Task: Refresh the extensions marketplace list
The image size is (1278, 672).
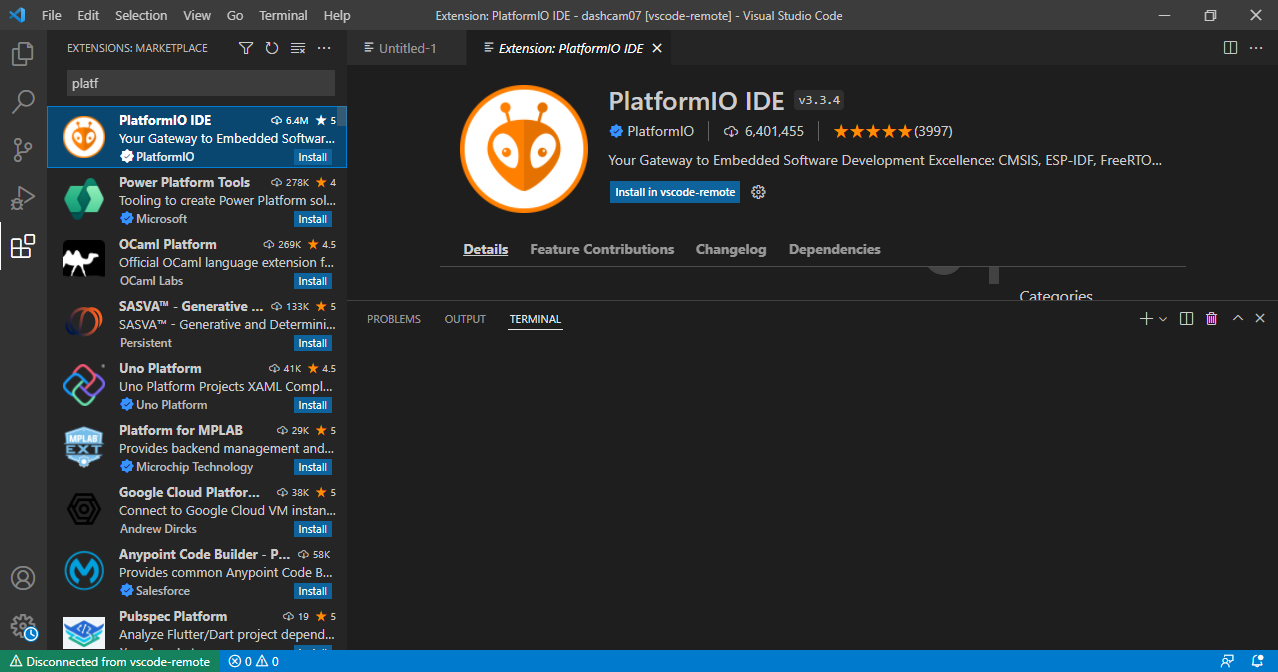Action: pos(272,48)
